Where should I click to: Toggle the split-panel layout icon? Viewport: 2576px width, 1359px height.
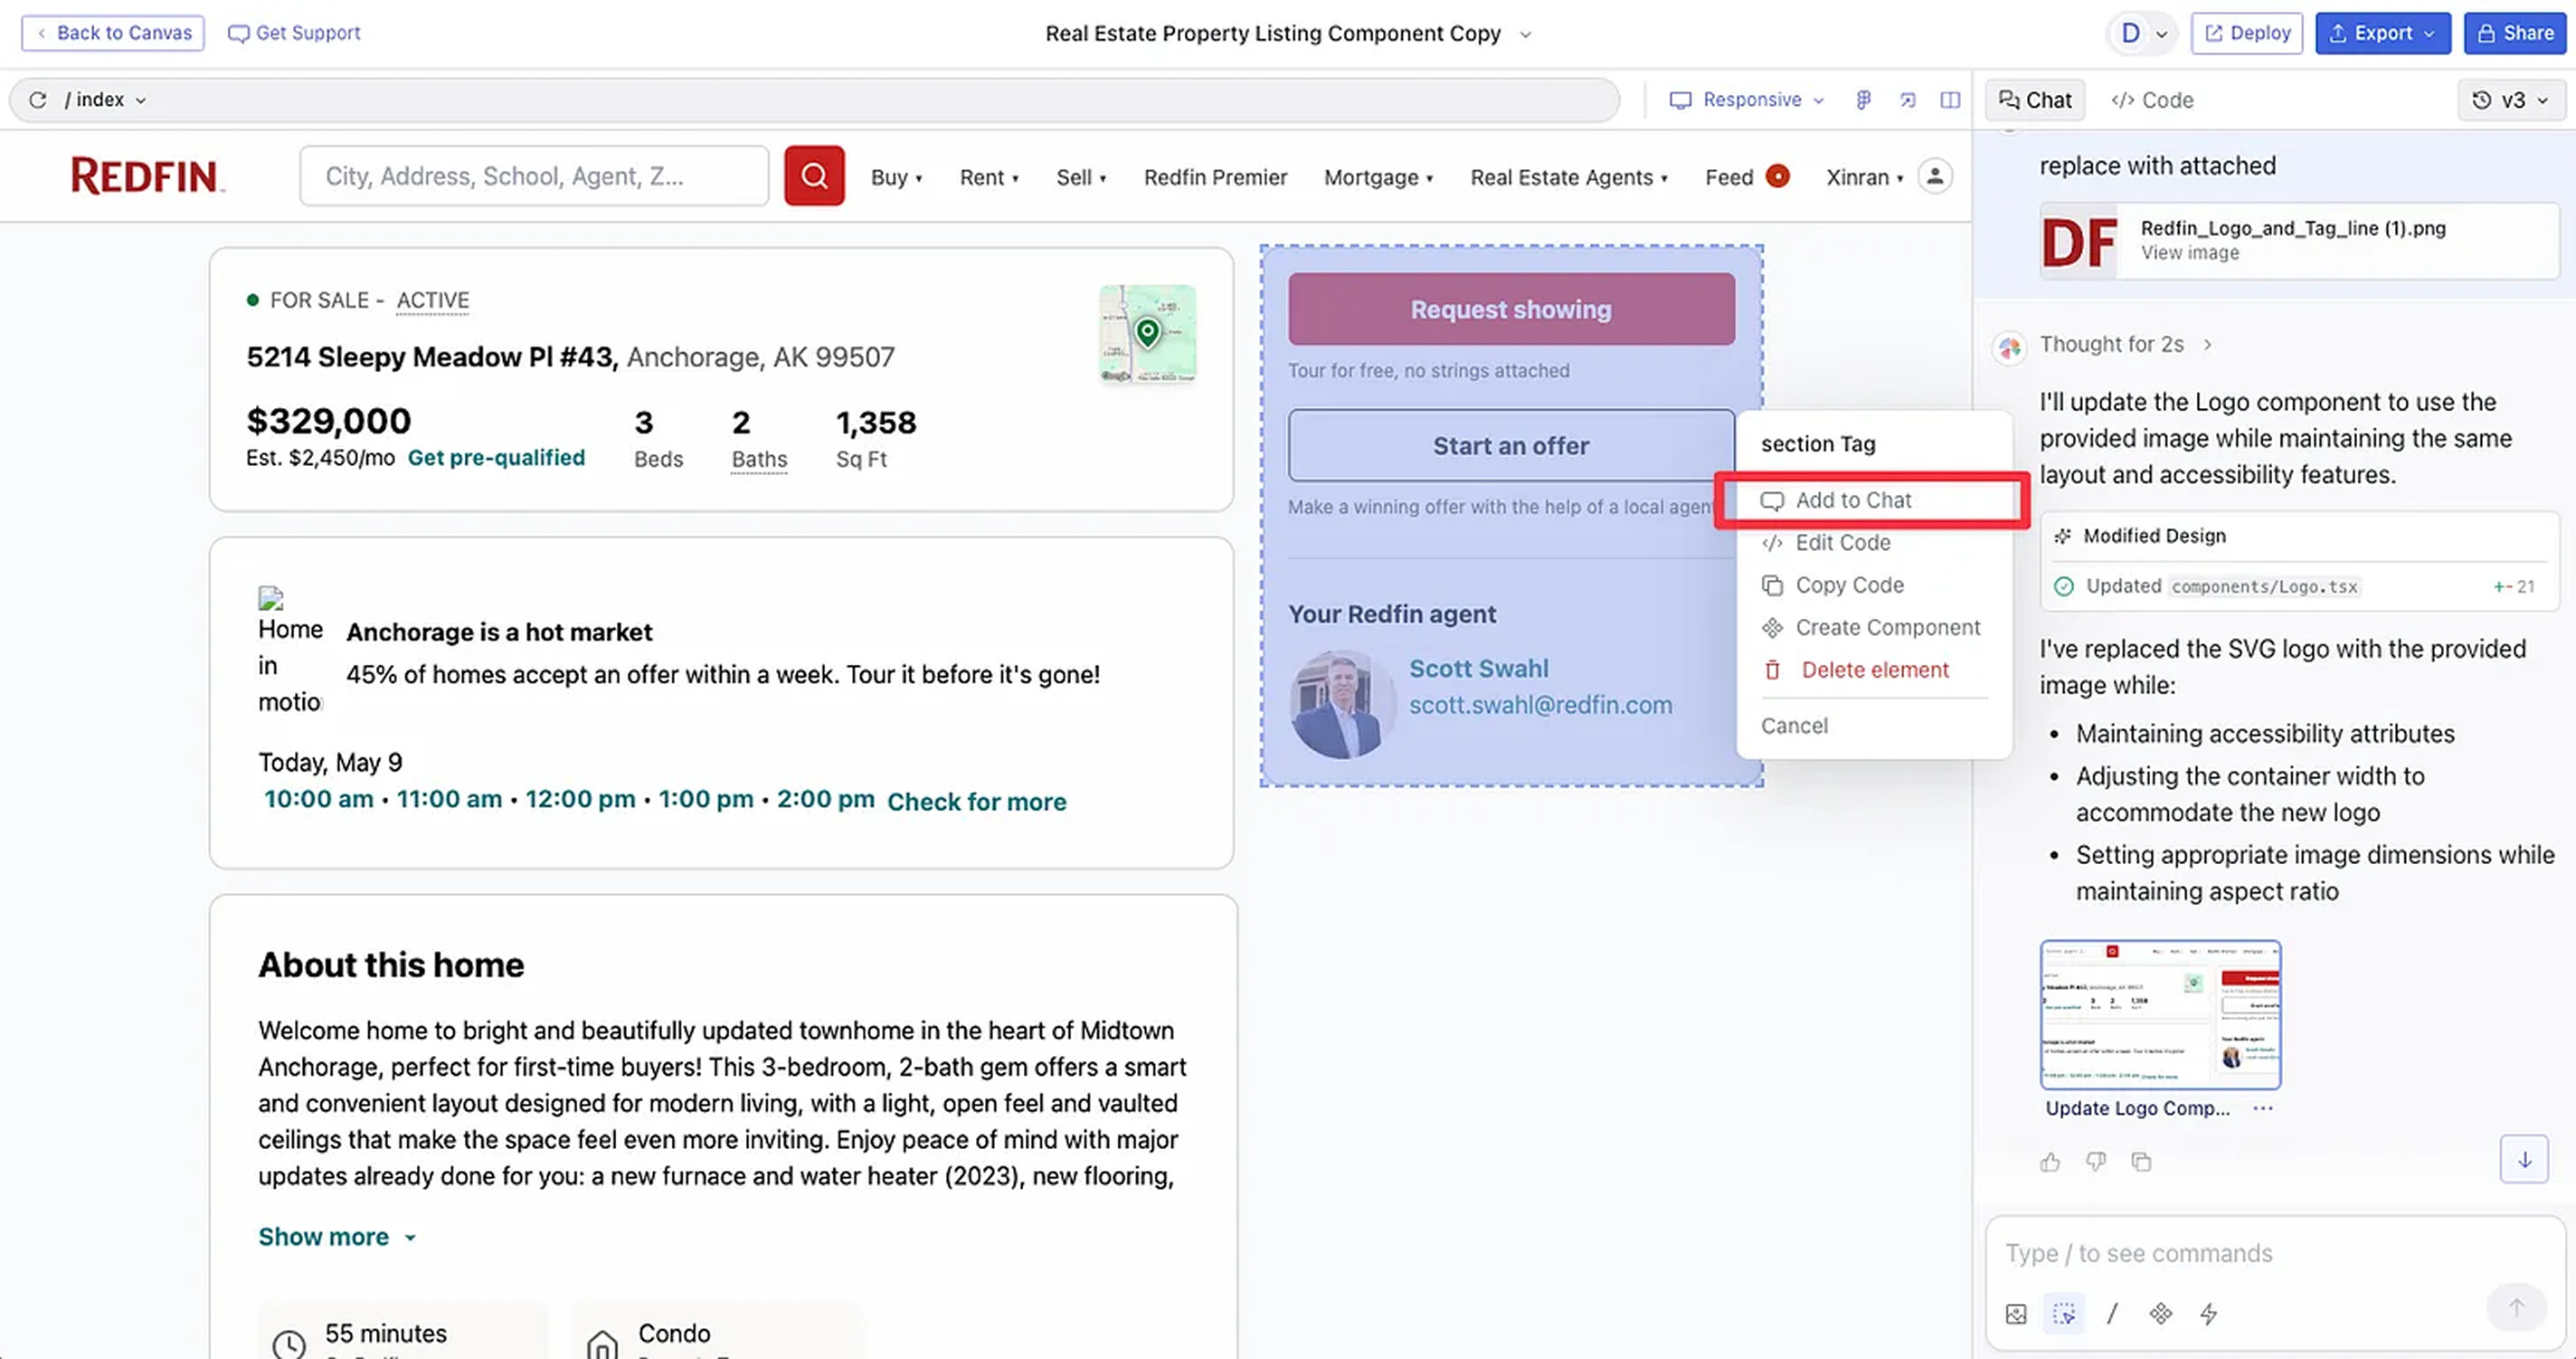1950,100
